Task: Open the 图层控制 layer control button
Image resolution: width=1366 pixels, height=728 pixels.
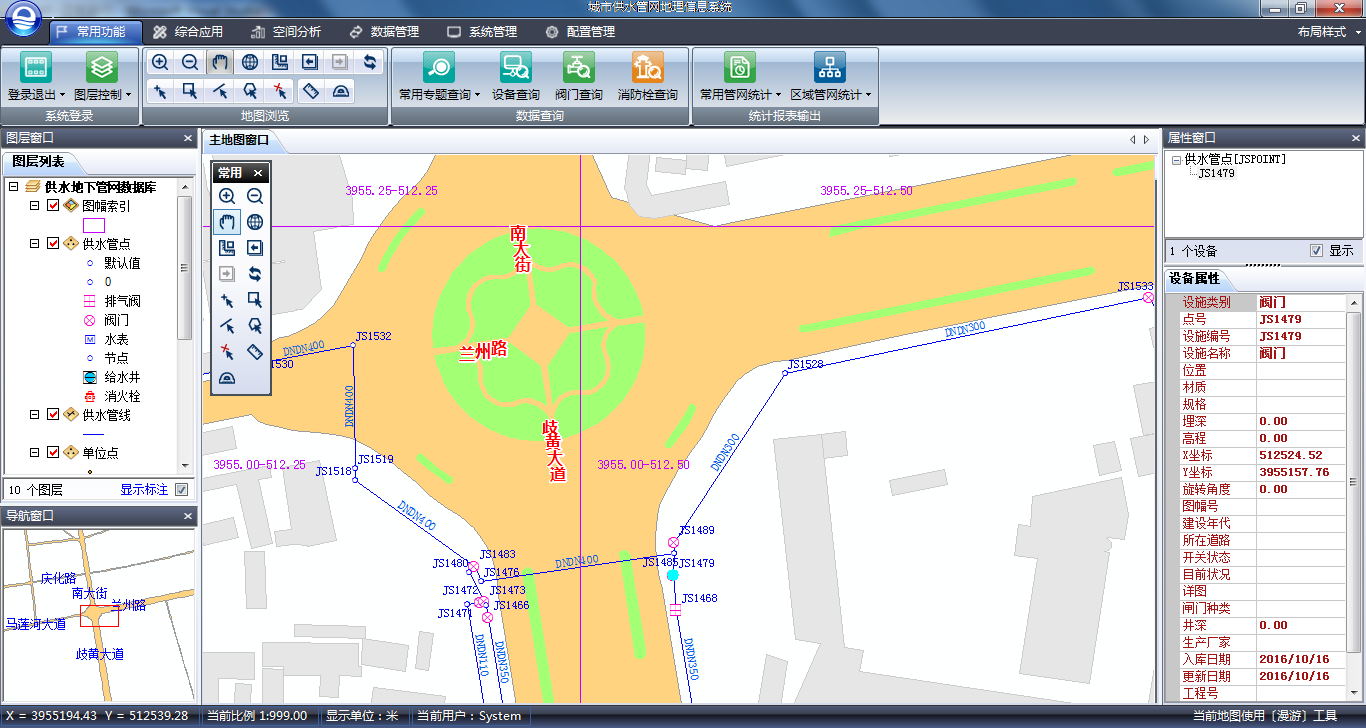Action: coord(102,77)
